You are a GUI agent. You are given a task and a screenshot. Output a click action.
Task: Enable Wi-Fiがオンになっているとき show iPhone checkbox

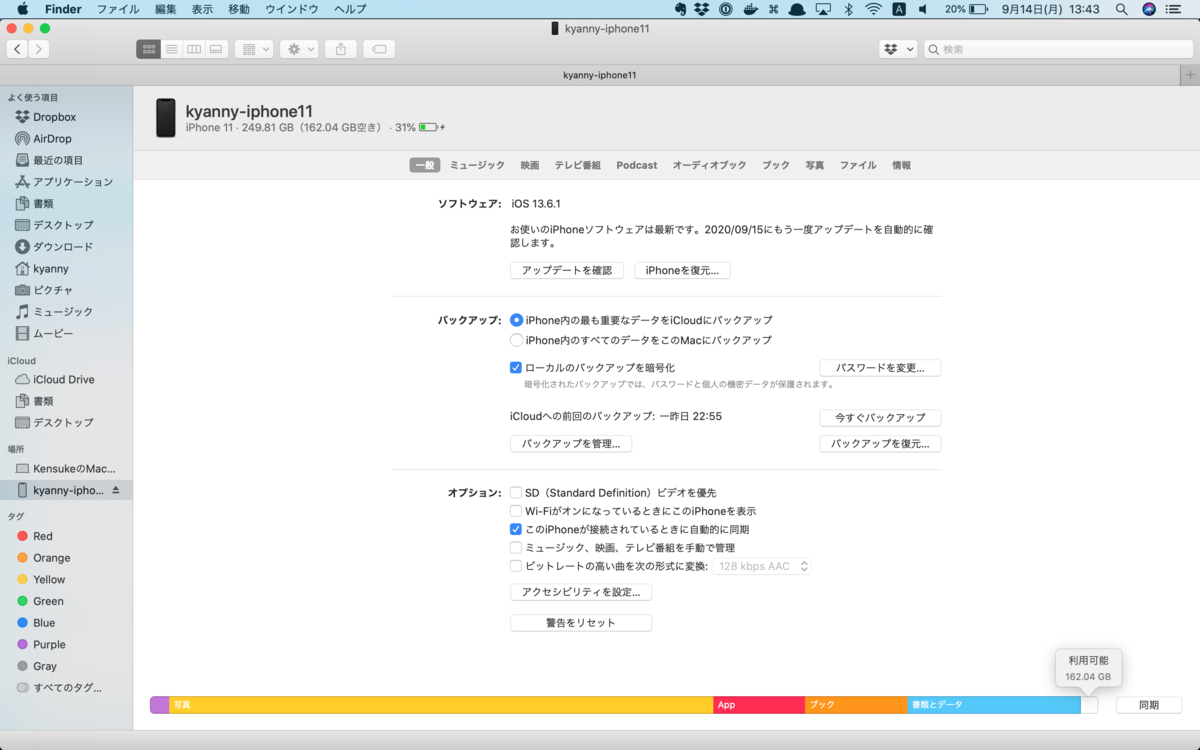coord(516,511)
